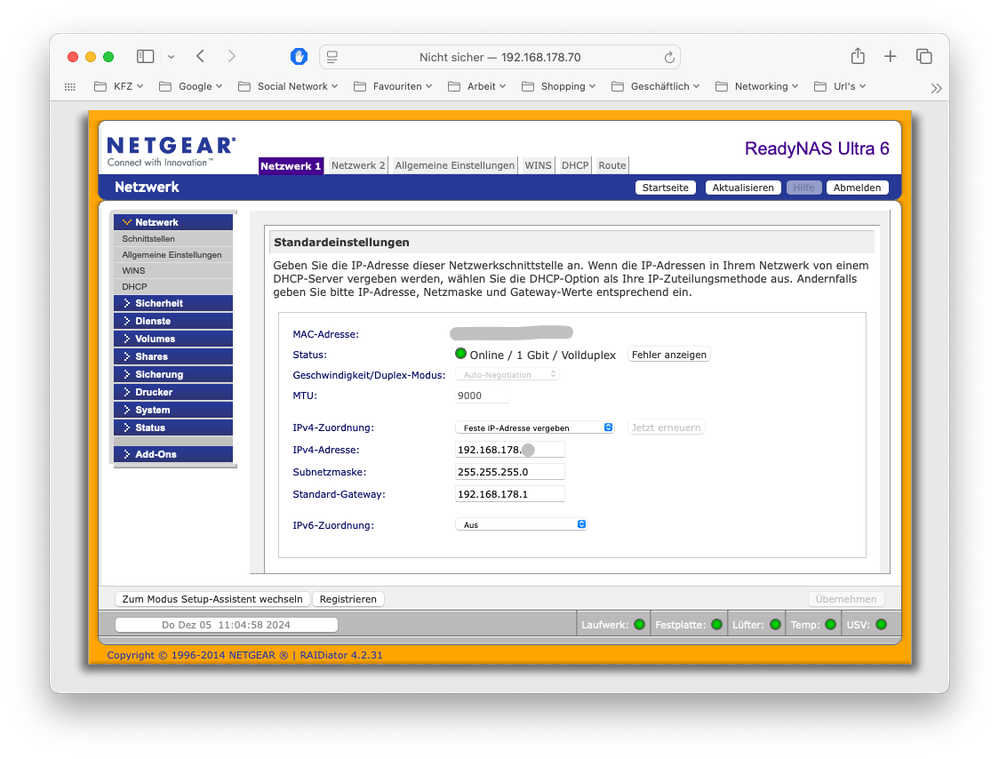999x759 pixels.
Task: Log out with the Abmelden button
Action: pyautogui.click(x=857, y=187)
